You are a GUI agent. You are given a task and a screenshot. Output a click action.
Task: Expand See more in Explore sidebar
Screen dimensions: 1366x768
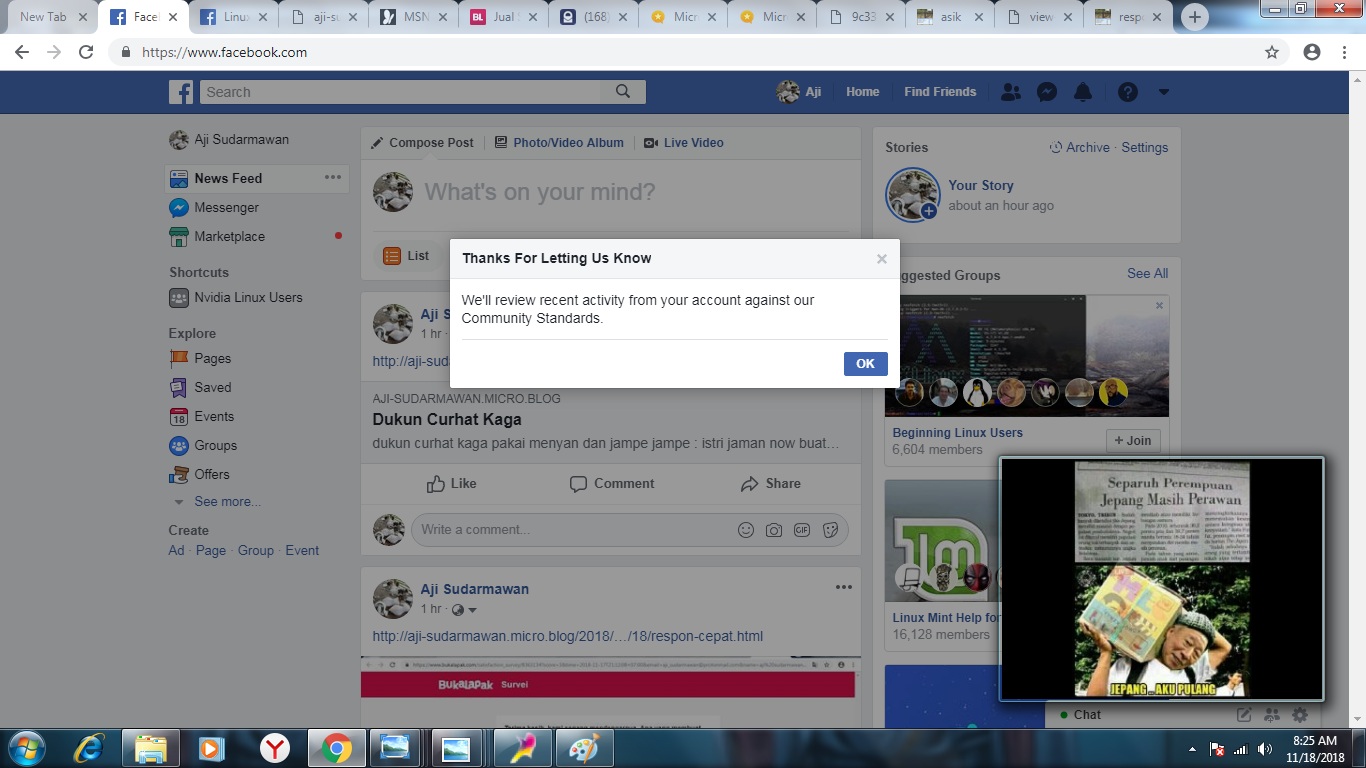tap(227, 502)
